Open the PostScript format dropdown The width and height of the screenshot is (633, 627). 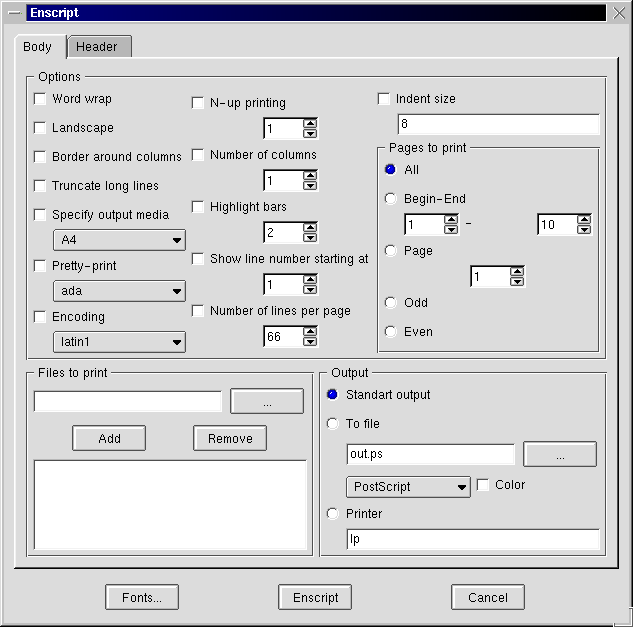pos(408,487)
